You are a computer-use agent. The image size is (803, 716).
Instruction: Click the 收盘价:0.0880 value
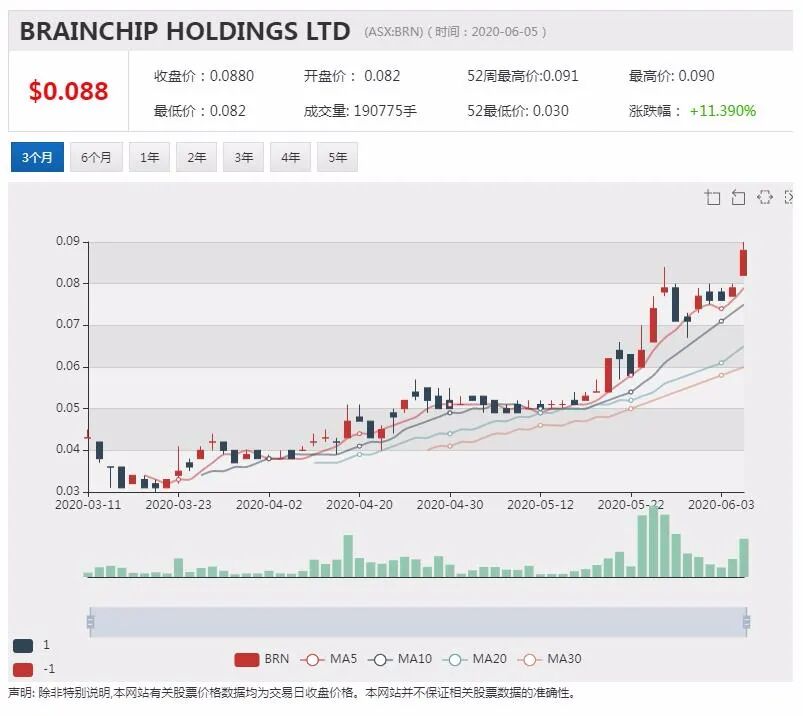pos(204,76)
